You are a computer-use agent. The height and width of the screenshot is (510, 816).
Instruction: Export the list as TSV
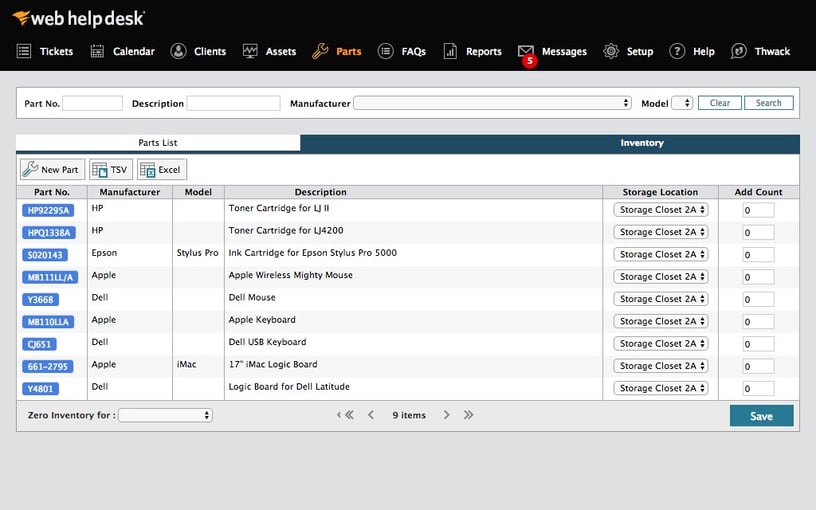pos(111,170)
